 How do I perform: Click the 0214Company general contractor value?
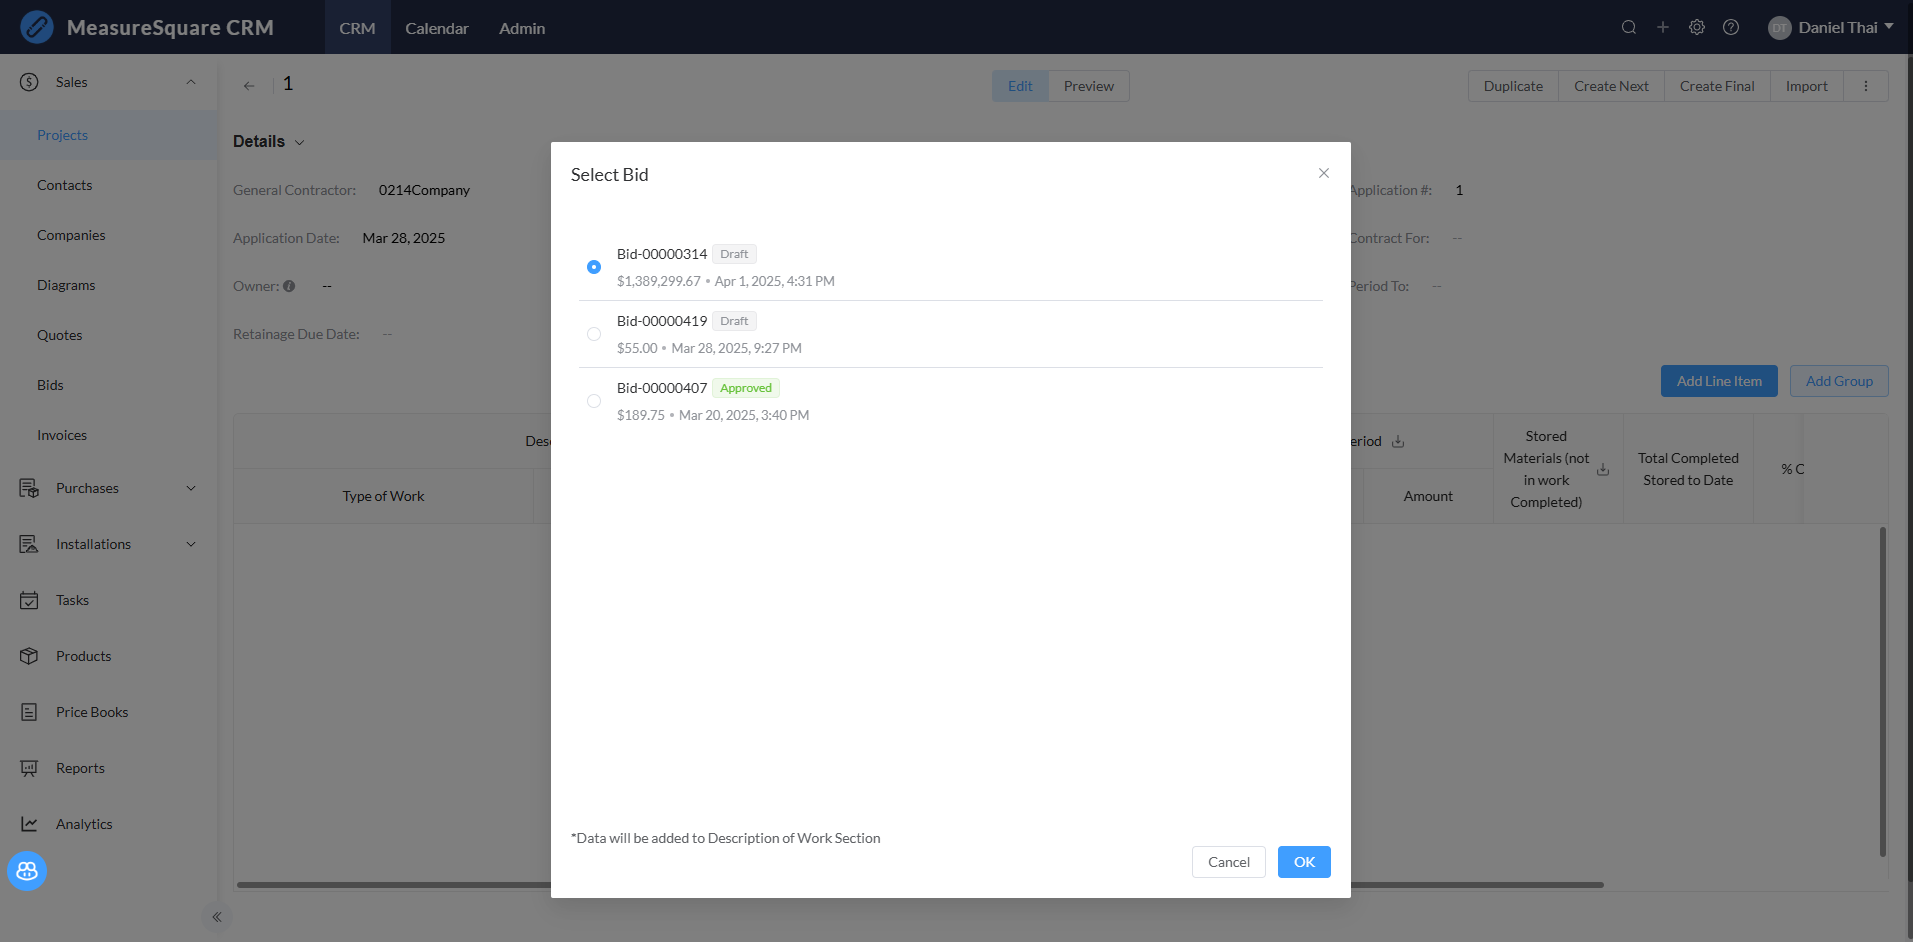[424, 190]
